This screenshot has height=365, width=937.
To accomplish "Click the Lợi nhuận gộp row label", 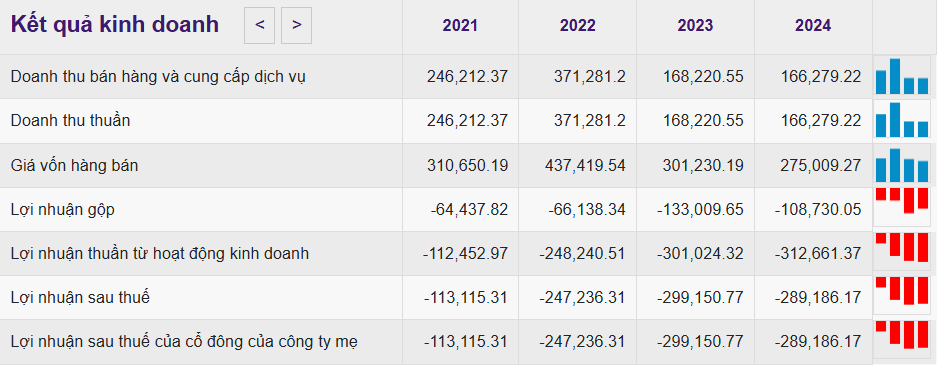I will coord(63,210).
